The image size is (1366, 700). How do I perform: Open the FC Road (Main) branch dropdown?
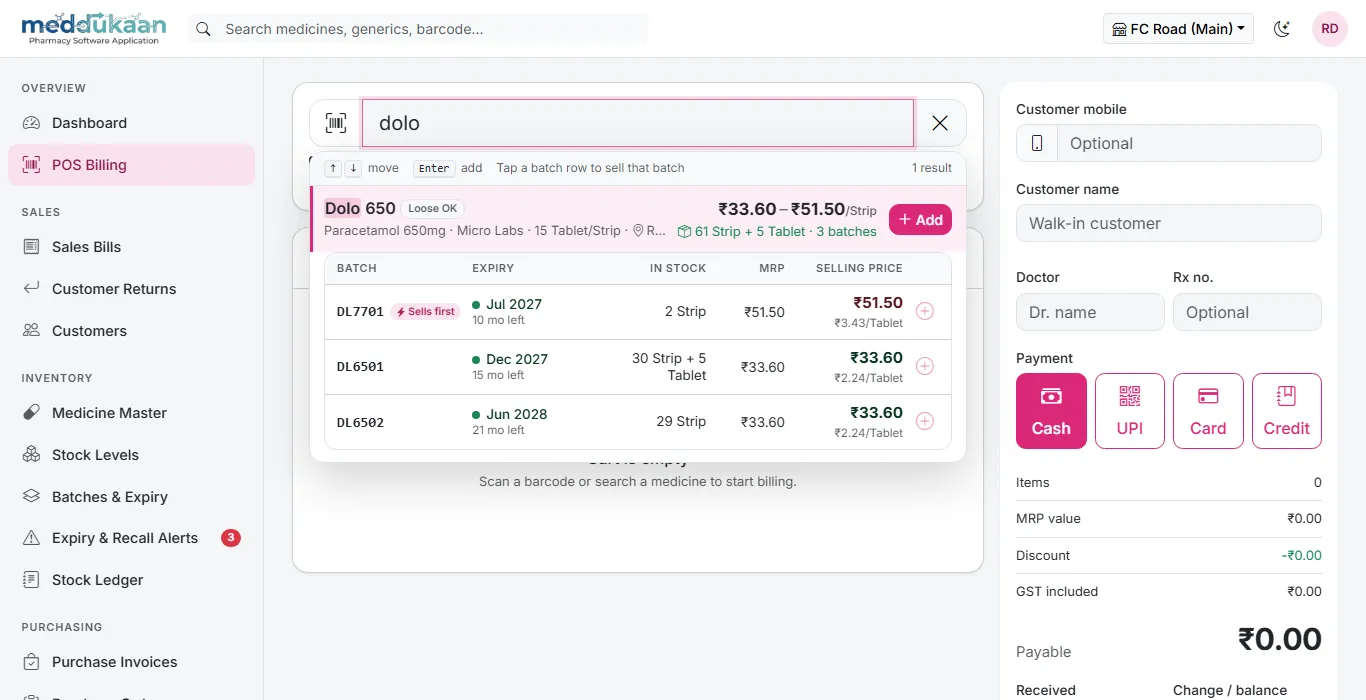1178,29
